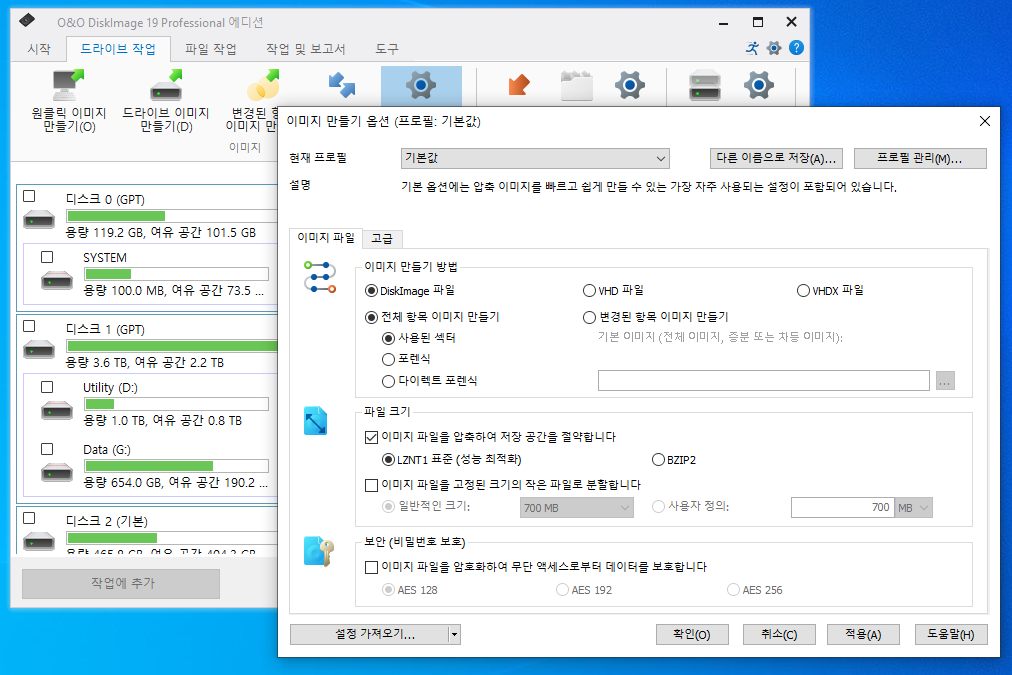Click the base image path input field
This screenshot has height=675, width=1012.
[x=764, y=381]
